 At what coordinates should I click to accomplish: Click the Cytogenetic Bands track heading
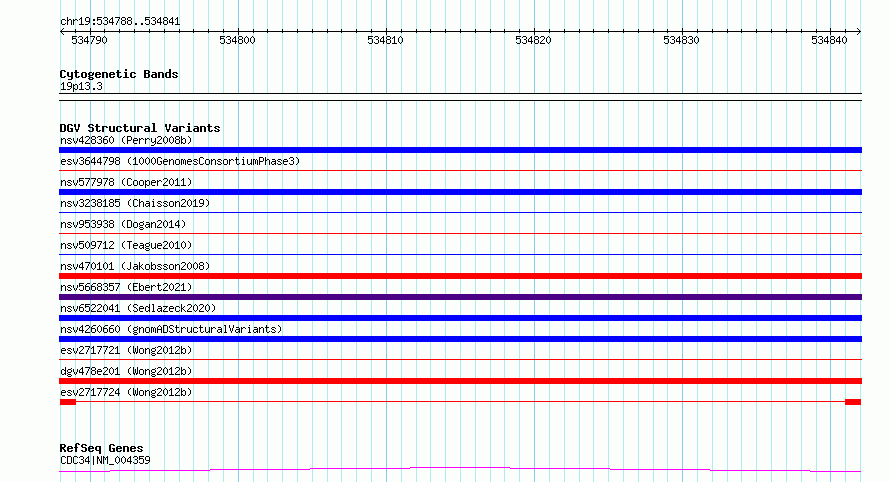pos(119,74)
